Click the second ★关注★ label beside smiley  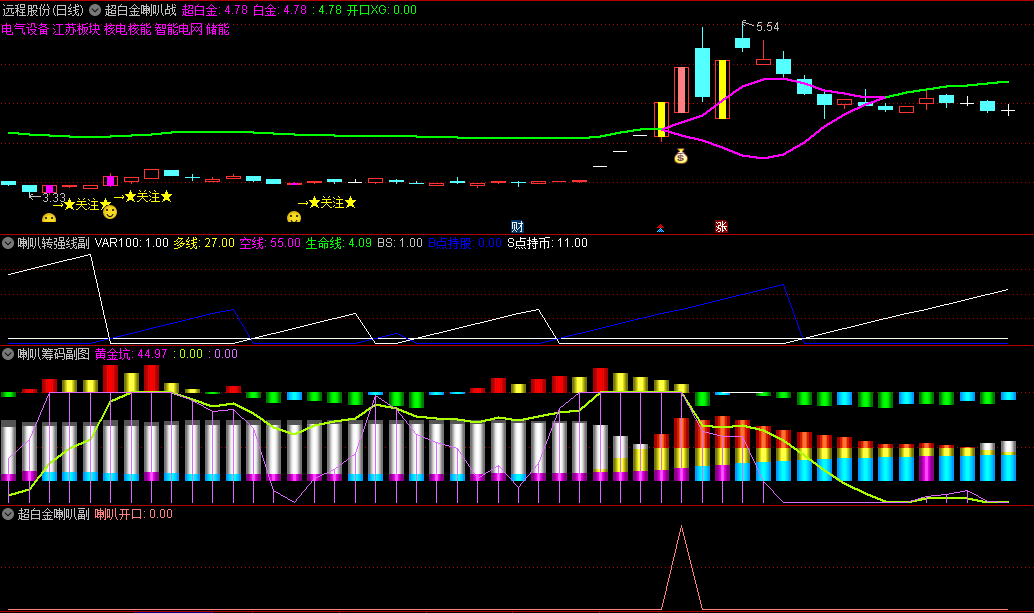(148, 196)
